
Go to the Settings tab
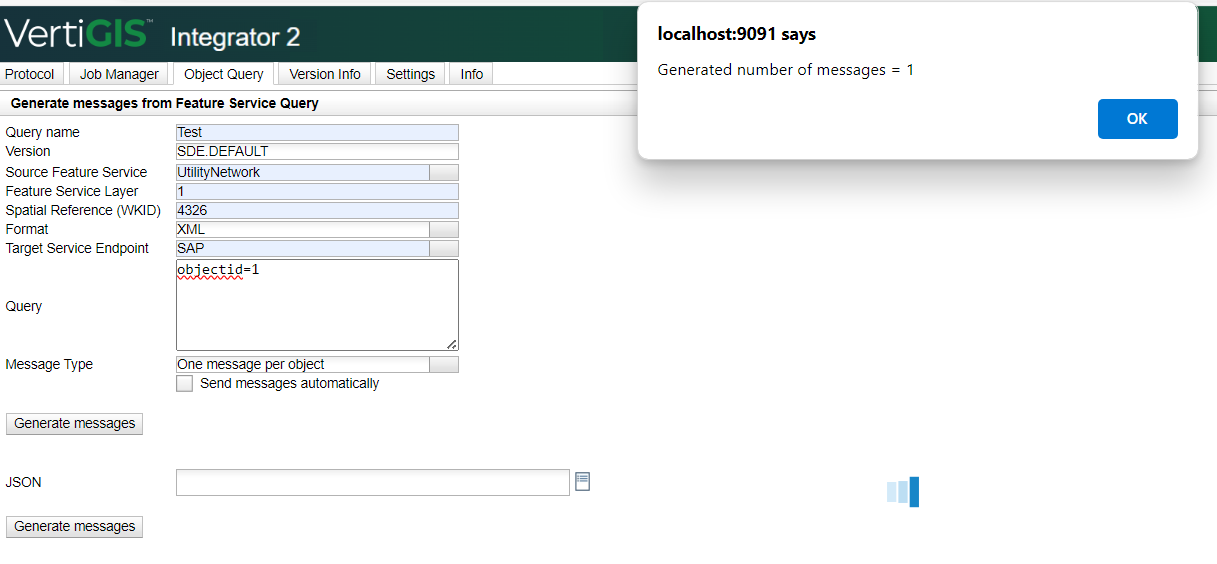click(x=411, y=74)
